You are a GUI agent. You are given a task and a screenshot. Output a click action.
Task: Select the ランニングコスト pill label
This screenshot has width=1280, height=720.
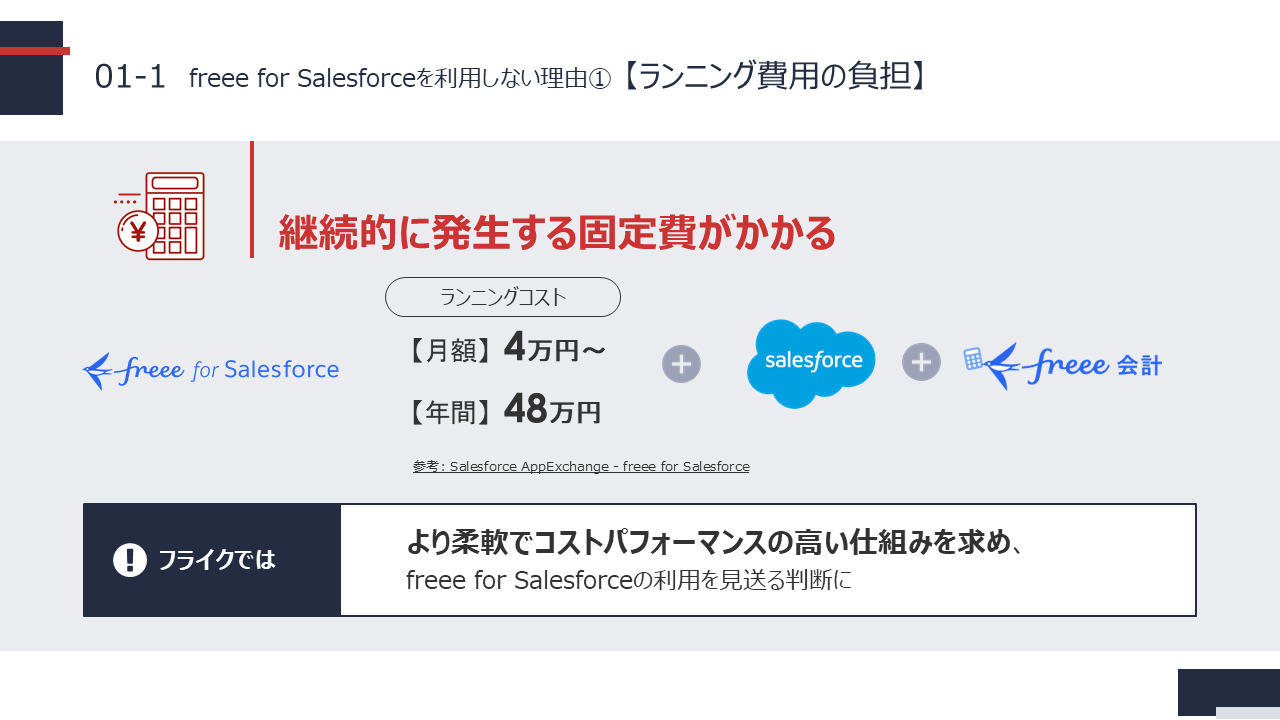[x=503, y=297]
